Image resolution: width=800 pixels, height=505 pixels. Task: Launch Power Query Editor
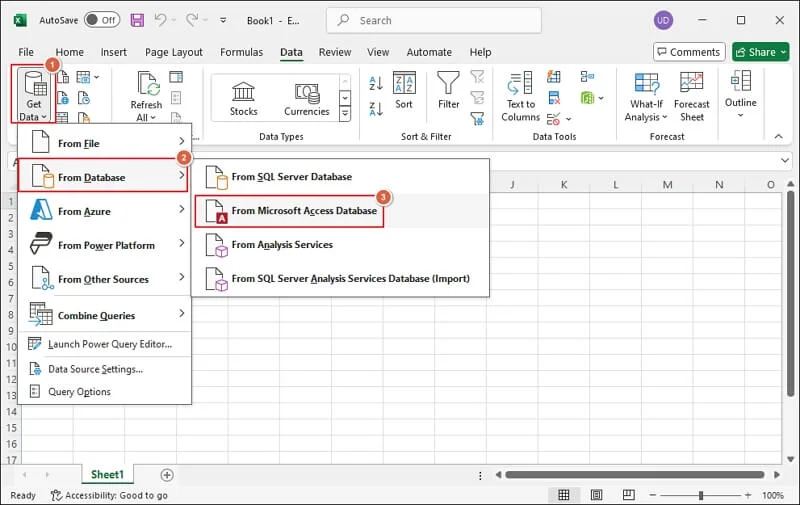click(x=105, y=344)
